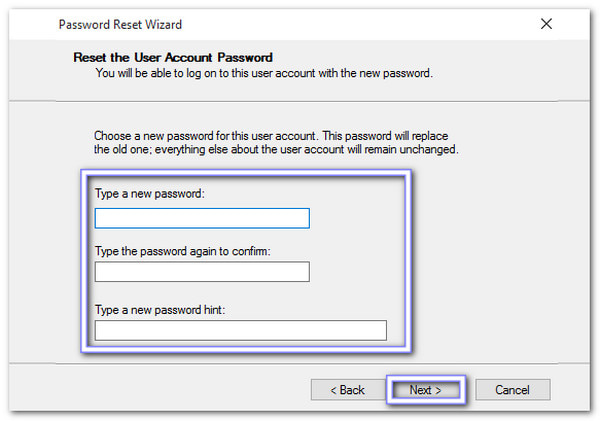This screenshot has height=421, width=600.
Task: Click the 'Password Reset Wizard' window title
Action: [x=120, y=24]
